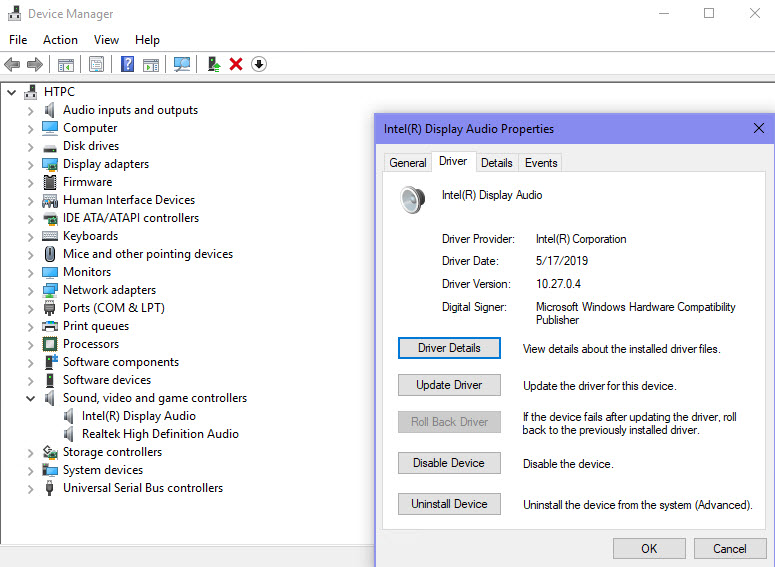The height and width of the screenshot is (567, 775).
Task: Click the Disable Device button
Action: [x=449, y=463]
